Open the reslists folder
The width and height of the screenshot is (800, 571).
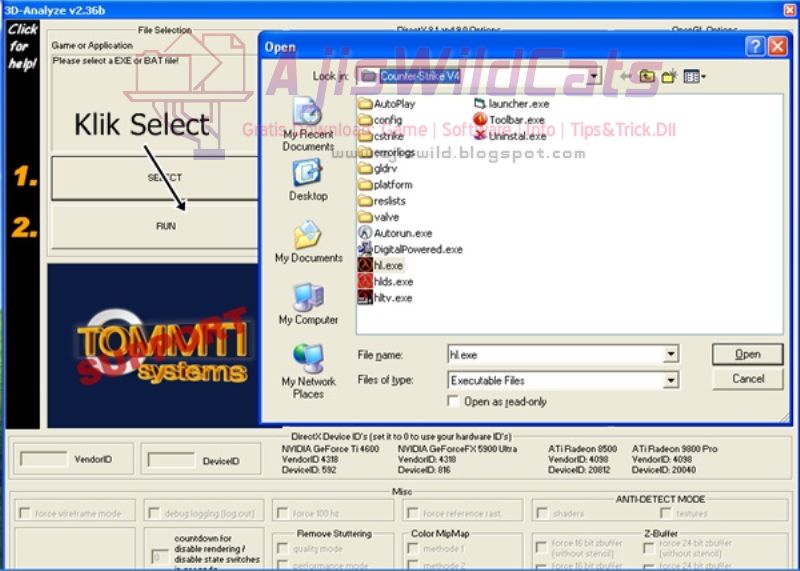coord(382,201)
